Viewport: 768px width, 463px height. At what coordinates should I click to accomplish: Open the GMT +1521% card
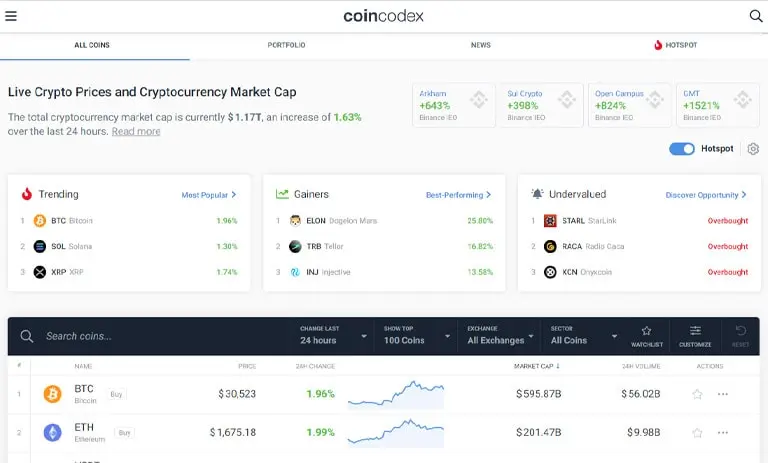718,105
